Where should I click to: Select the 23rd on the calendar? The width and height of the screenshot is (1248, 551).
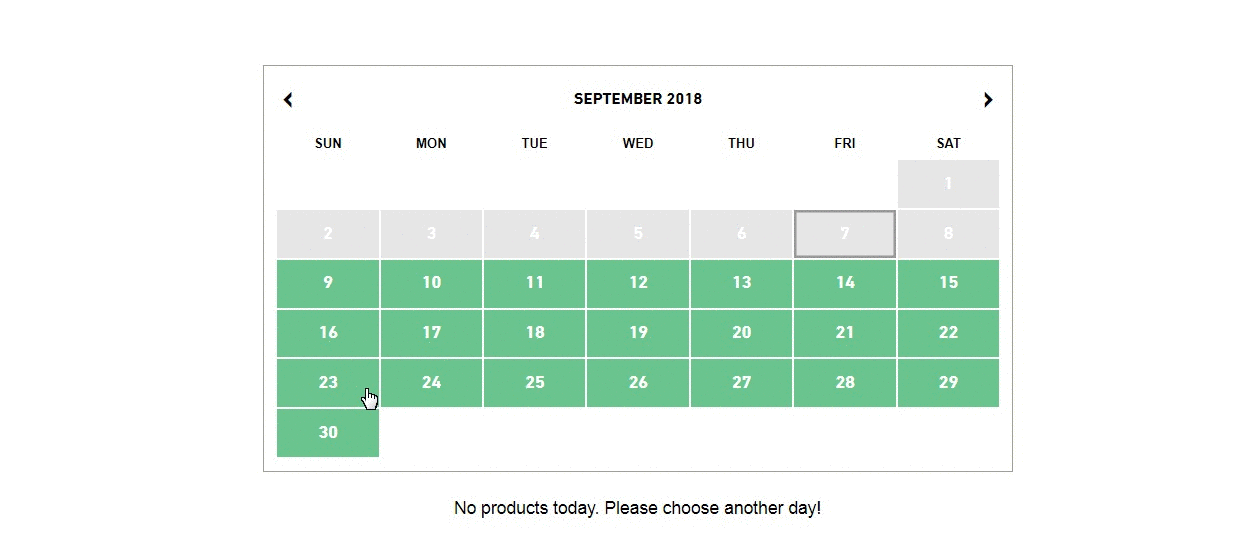pos(328,383)
